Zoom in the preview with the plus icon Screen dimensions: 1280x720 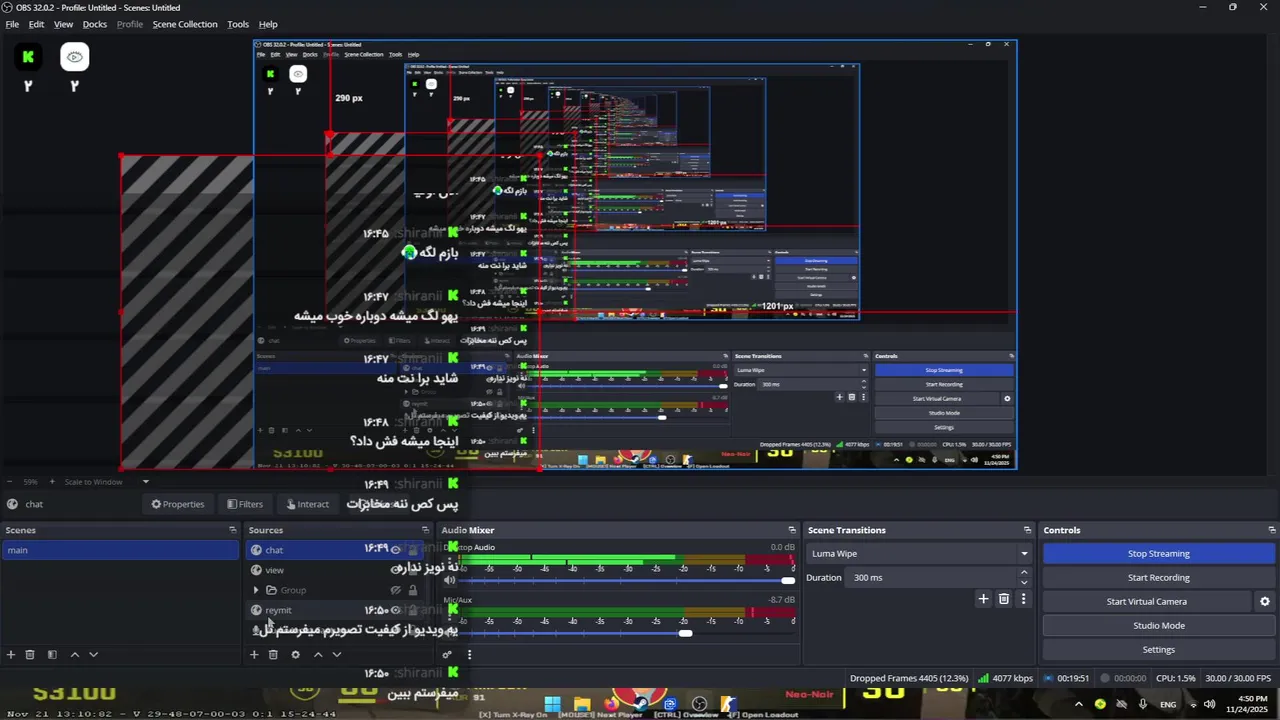point(54,482)
